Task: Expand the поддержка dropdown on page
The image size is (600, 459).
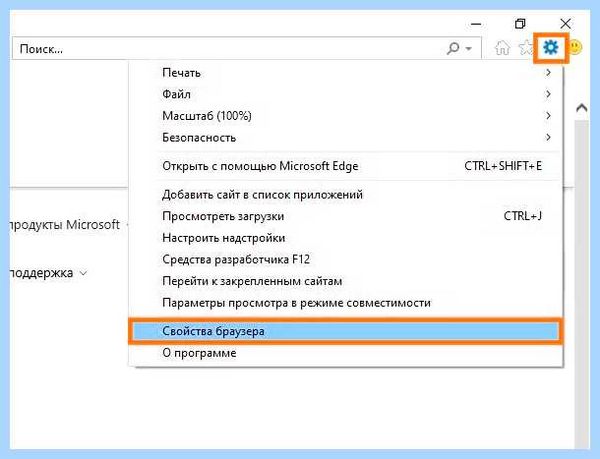Action: (49, 273)
